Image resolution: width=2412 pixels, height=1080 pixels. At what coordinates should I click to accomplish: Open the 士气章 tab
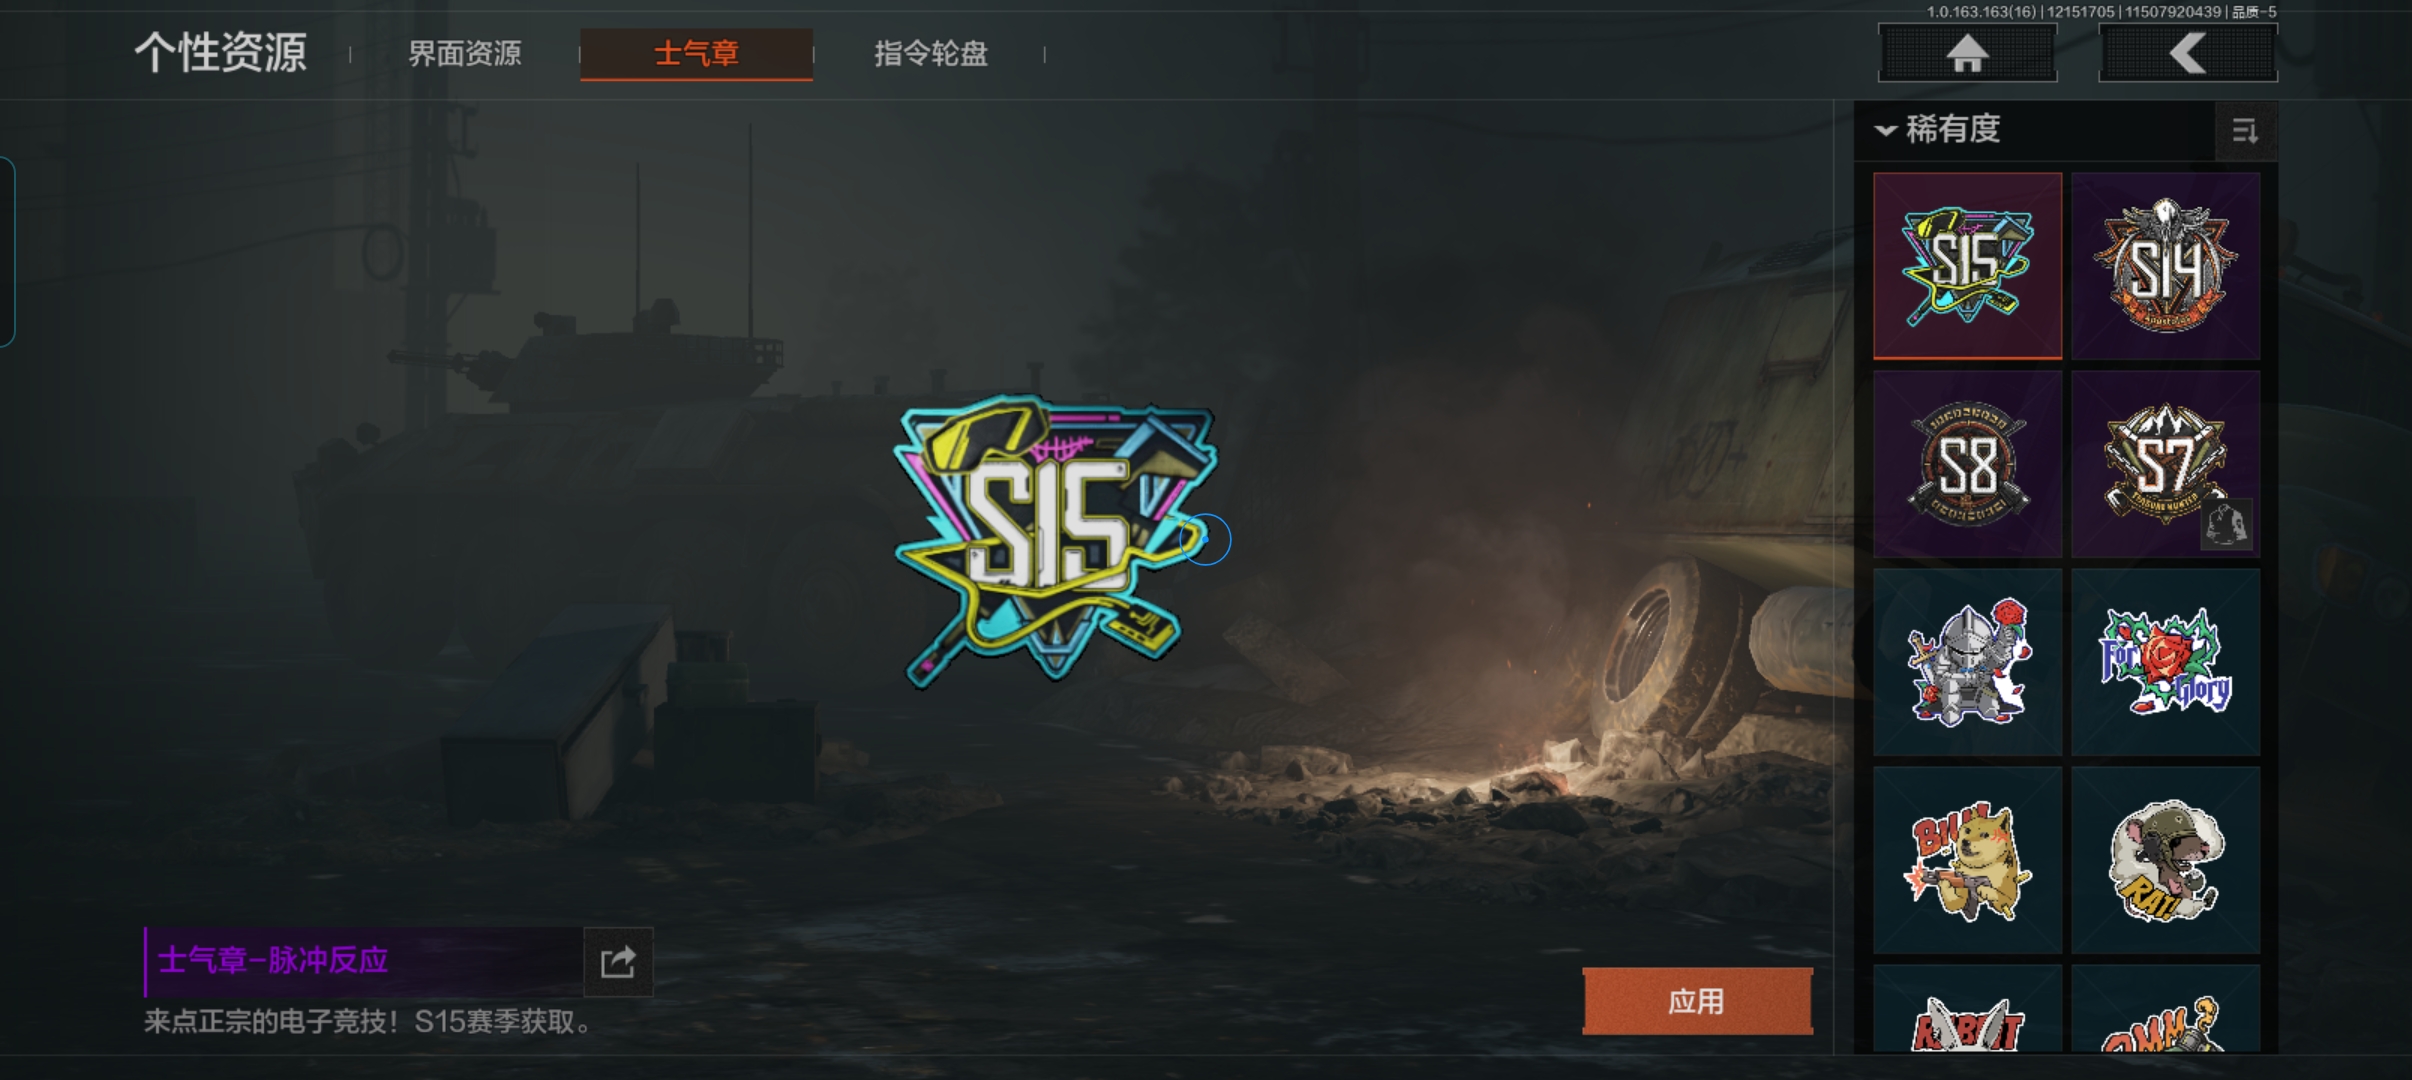coord(696,54)
